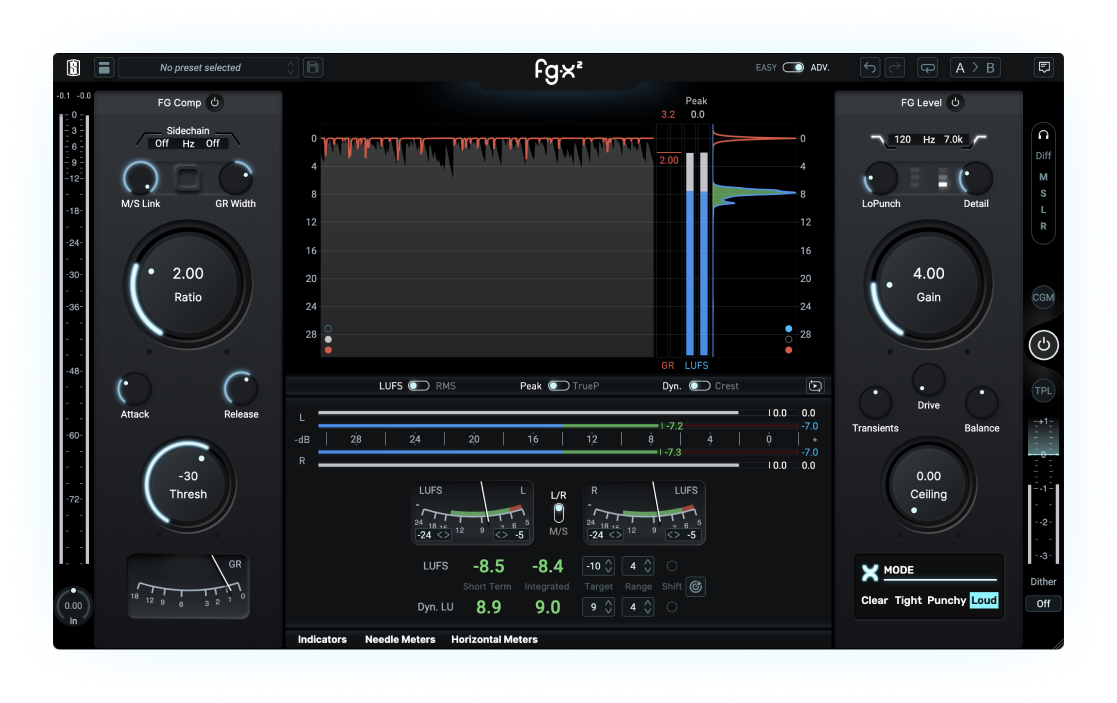Viewport: 1117px width, 703px height.
Task: Select the Punchy mode
Action: coord(946,600)
